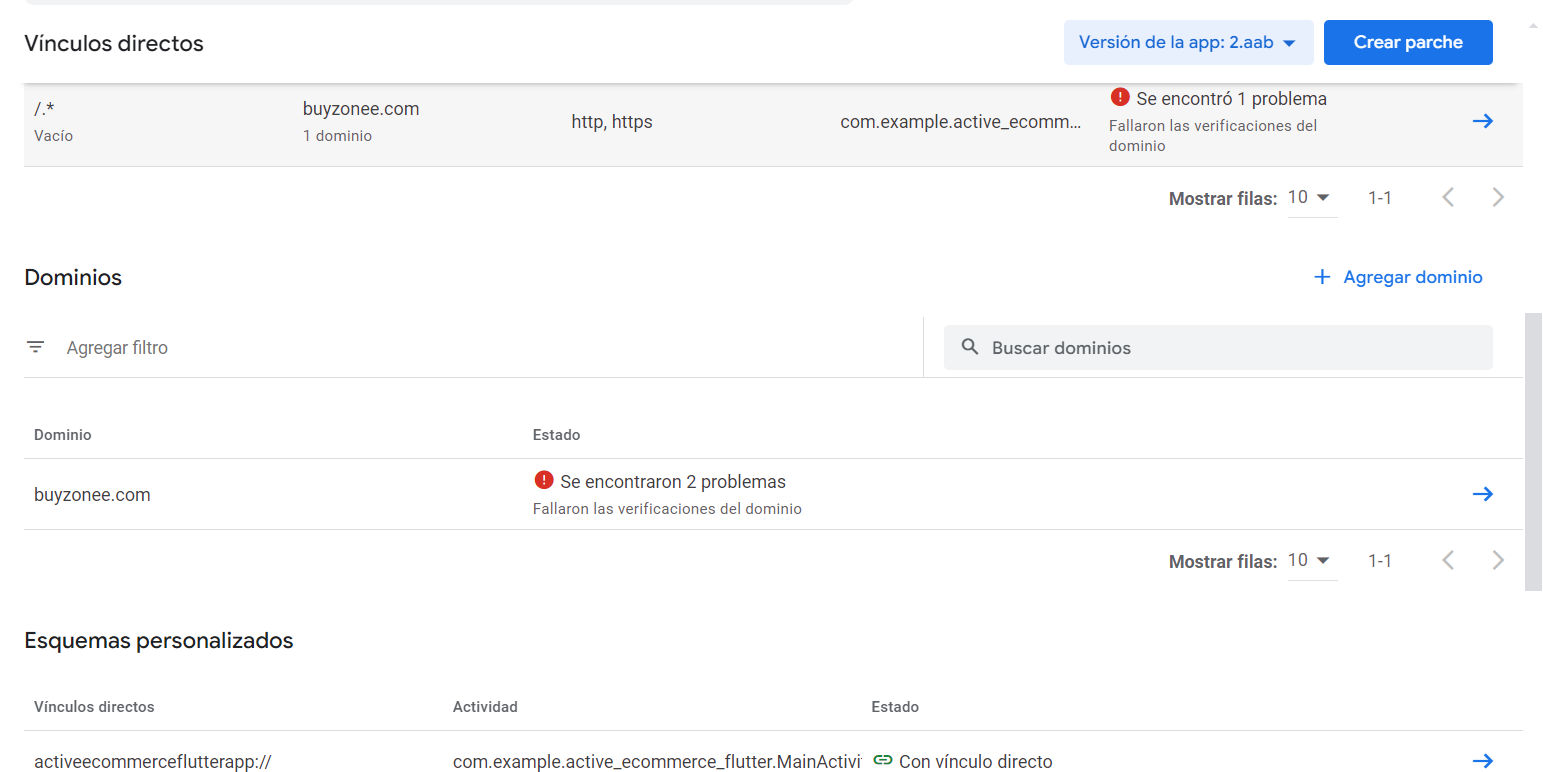Click the 'Esquemas personalizados' section heading

tap(159, 640)
